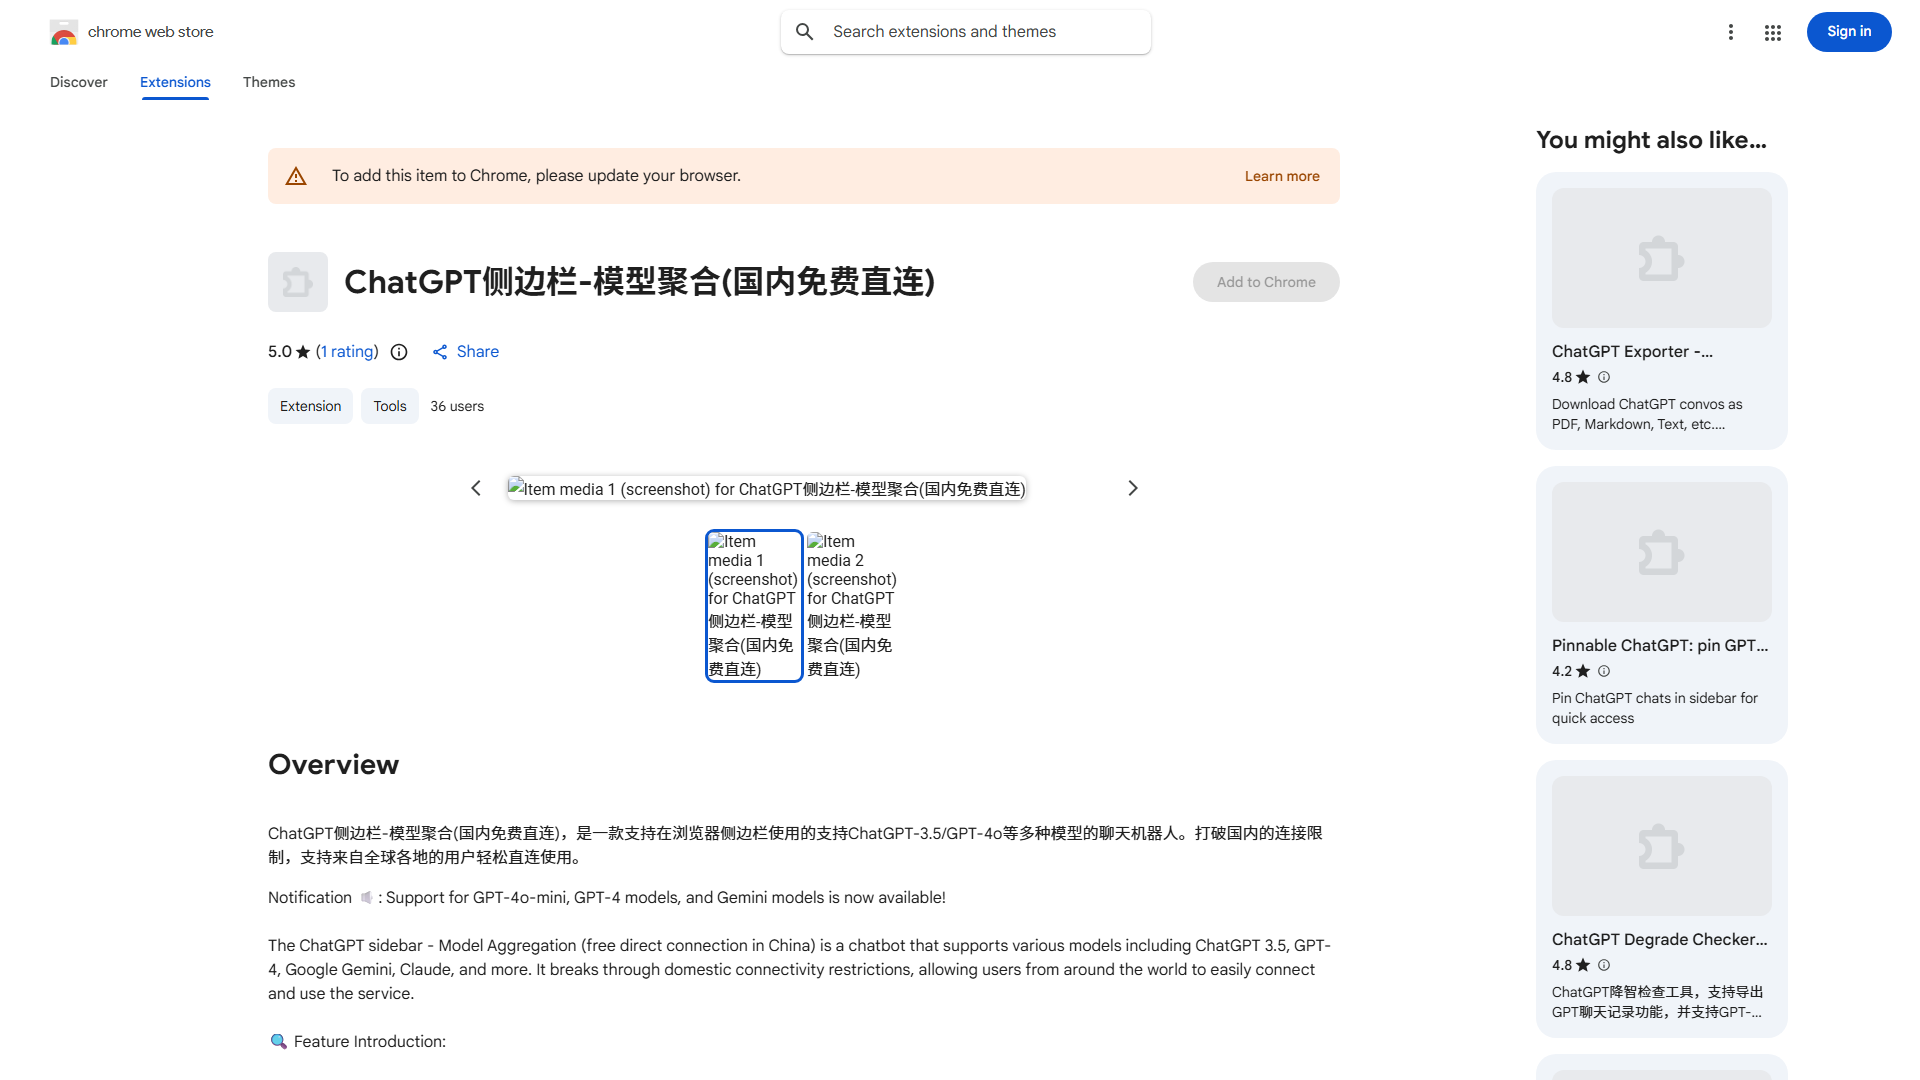The height and width of the screenshot is (1080, 1920).
Task: Click the info icon on ChatGPT Exporter card
Action: tap(1604, 377)
